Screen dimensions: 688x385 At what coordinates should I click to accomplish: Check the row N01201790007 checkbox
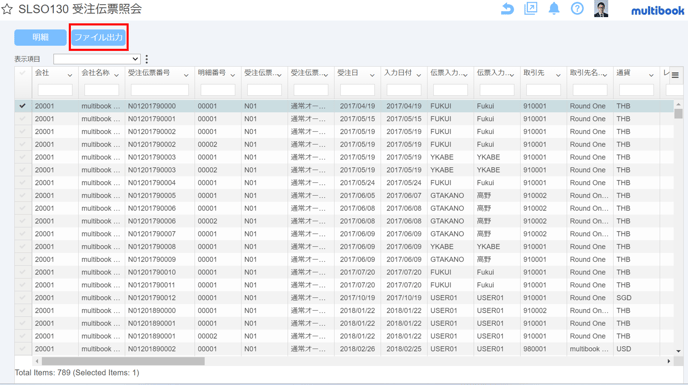click(22, 234)
